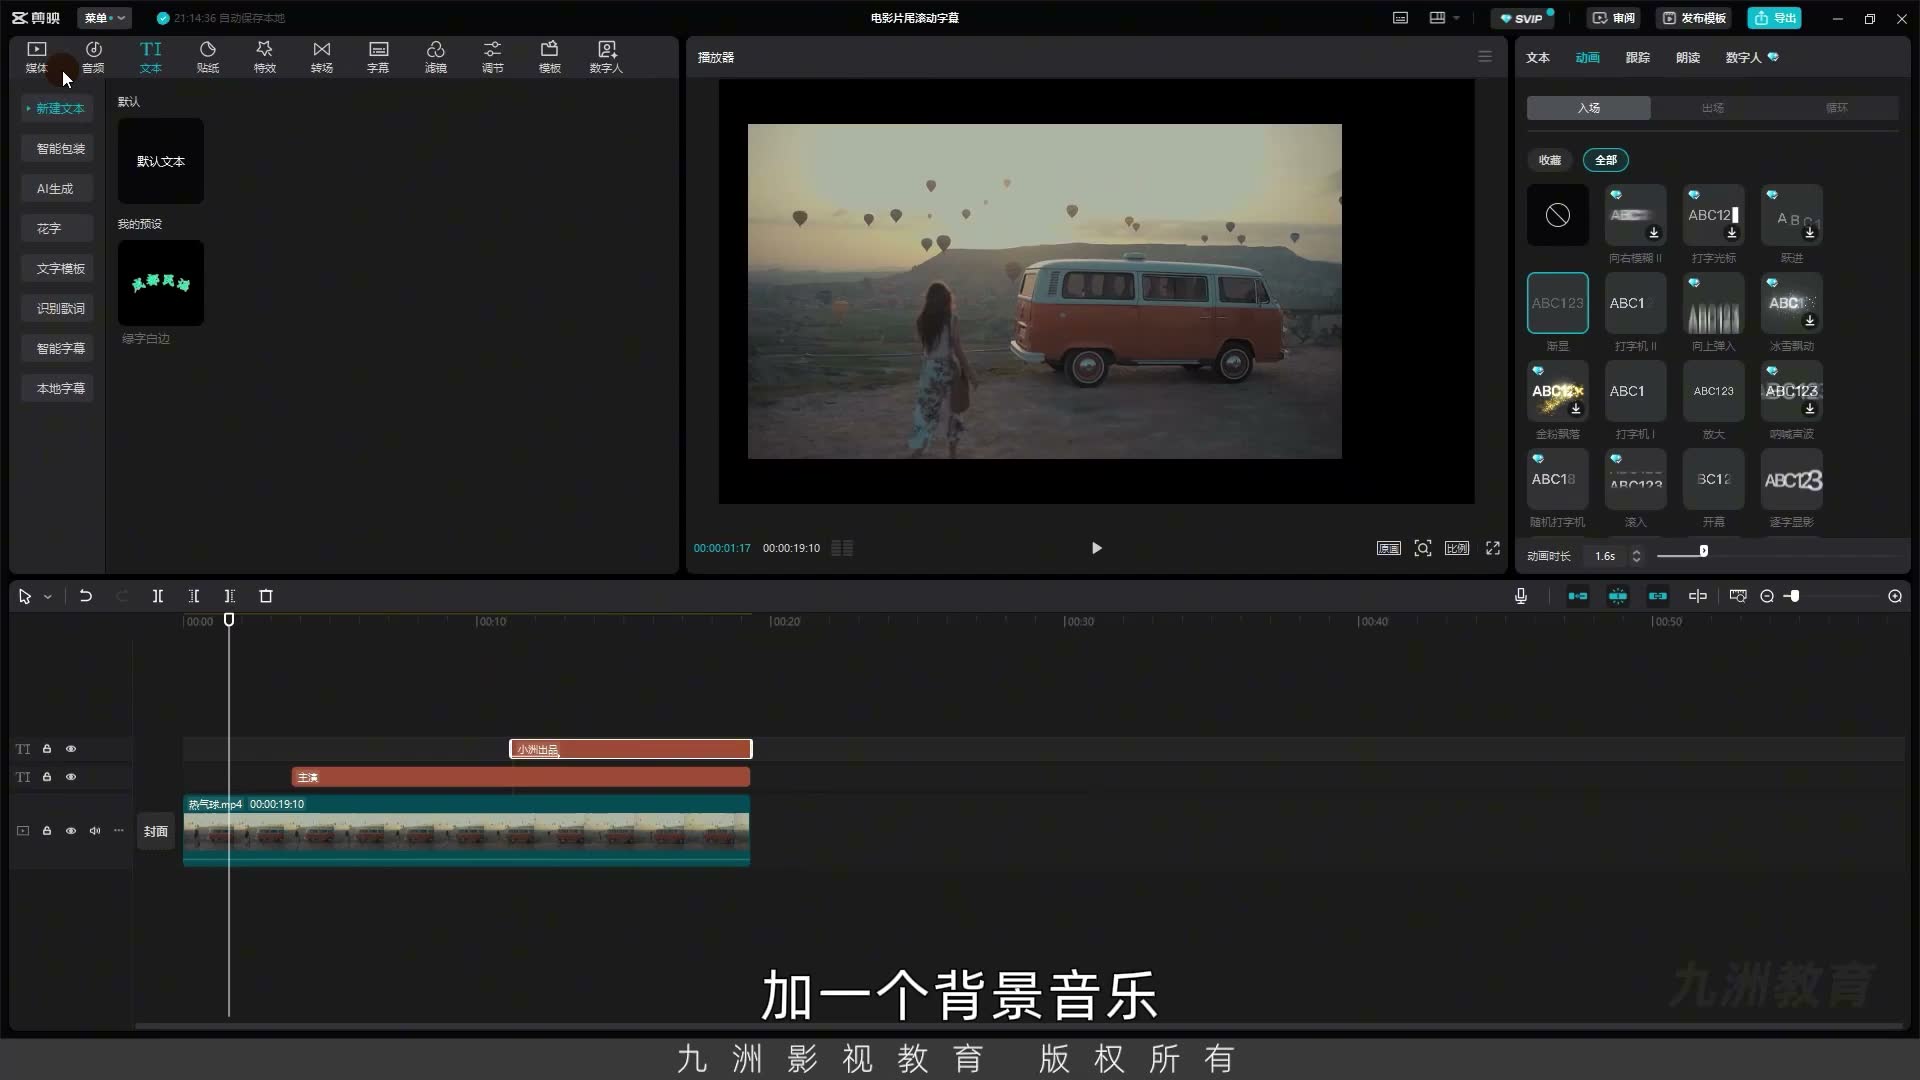Screen dimensions: 1920x1080
Task: Adjust the 动画时长 duration slider handle
Action: click(1704, 551)
